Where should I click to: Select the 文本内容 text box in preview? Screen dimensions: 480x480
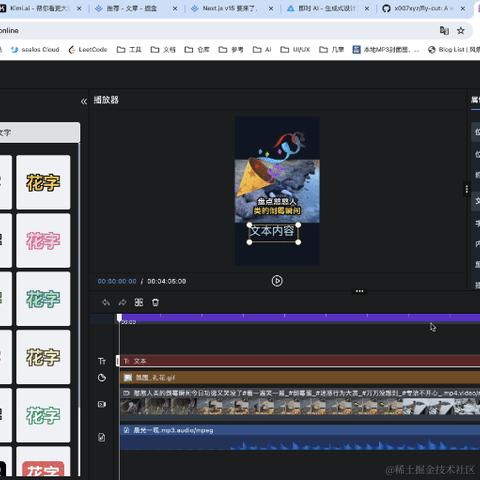pos(273,233)
